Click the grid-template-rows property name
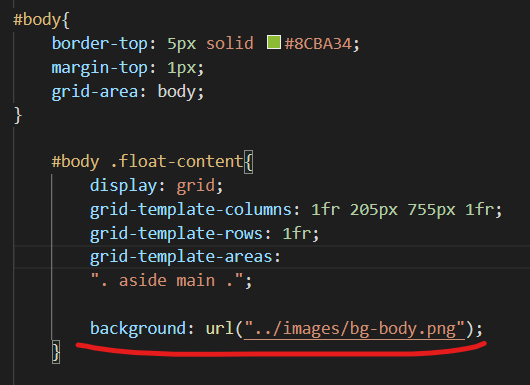Image resolution: width=530 pixels, height=385 pixels. coord(176,234)
